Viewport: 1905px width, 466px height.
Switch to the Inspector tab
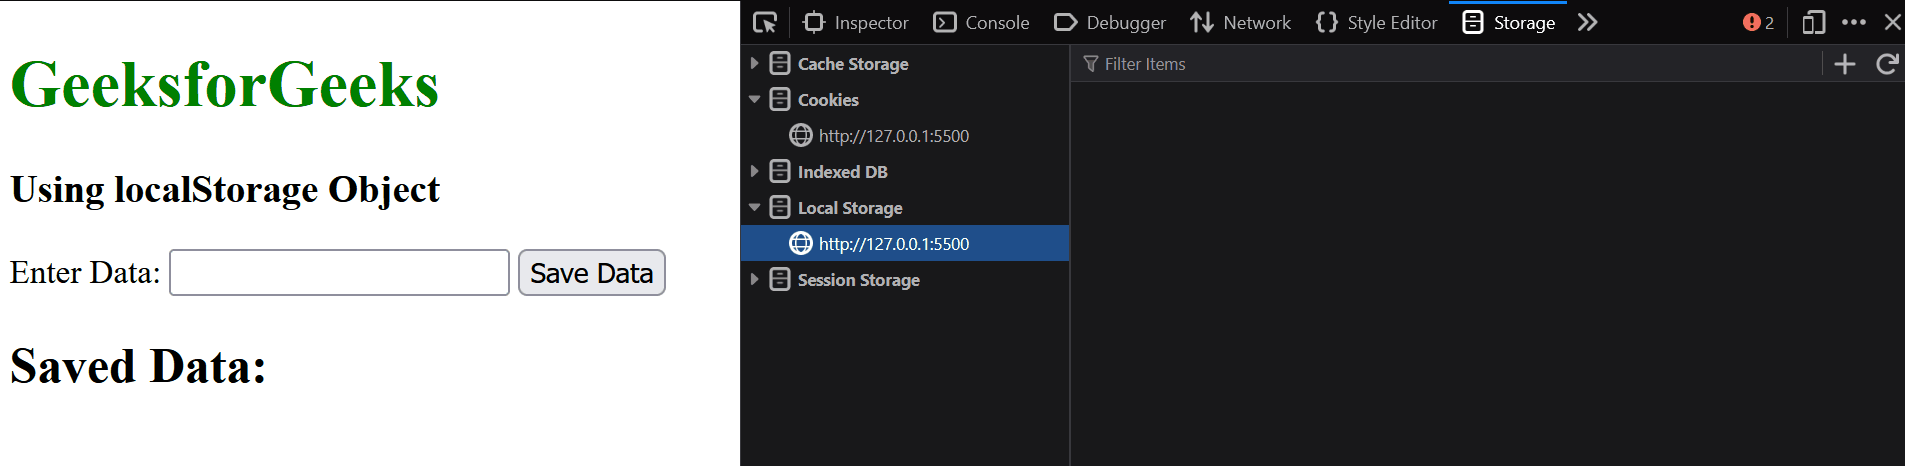(x=856, y=22)
